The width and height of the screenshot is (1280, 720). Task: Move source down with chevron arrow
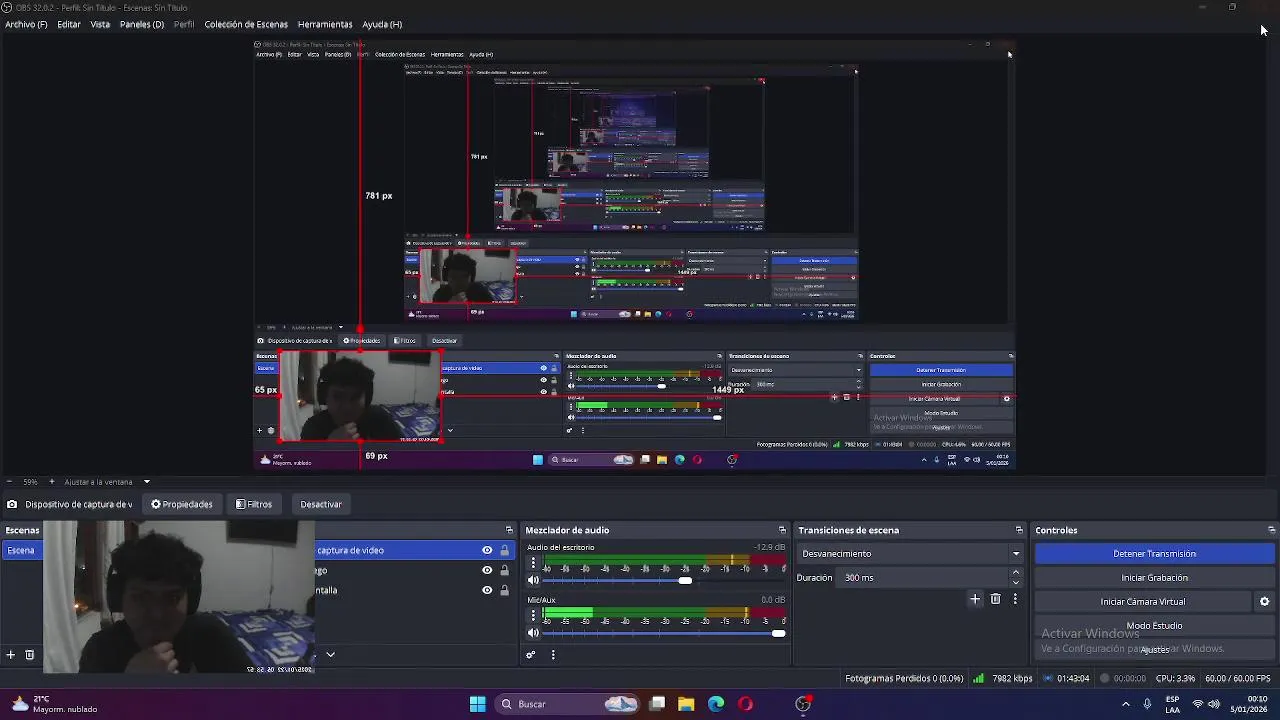[330, 655]
